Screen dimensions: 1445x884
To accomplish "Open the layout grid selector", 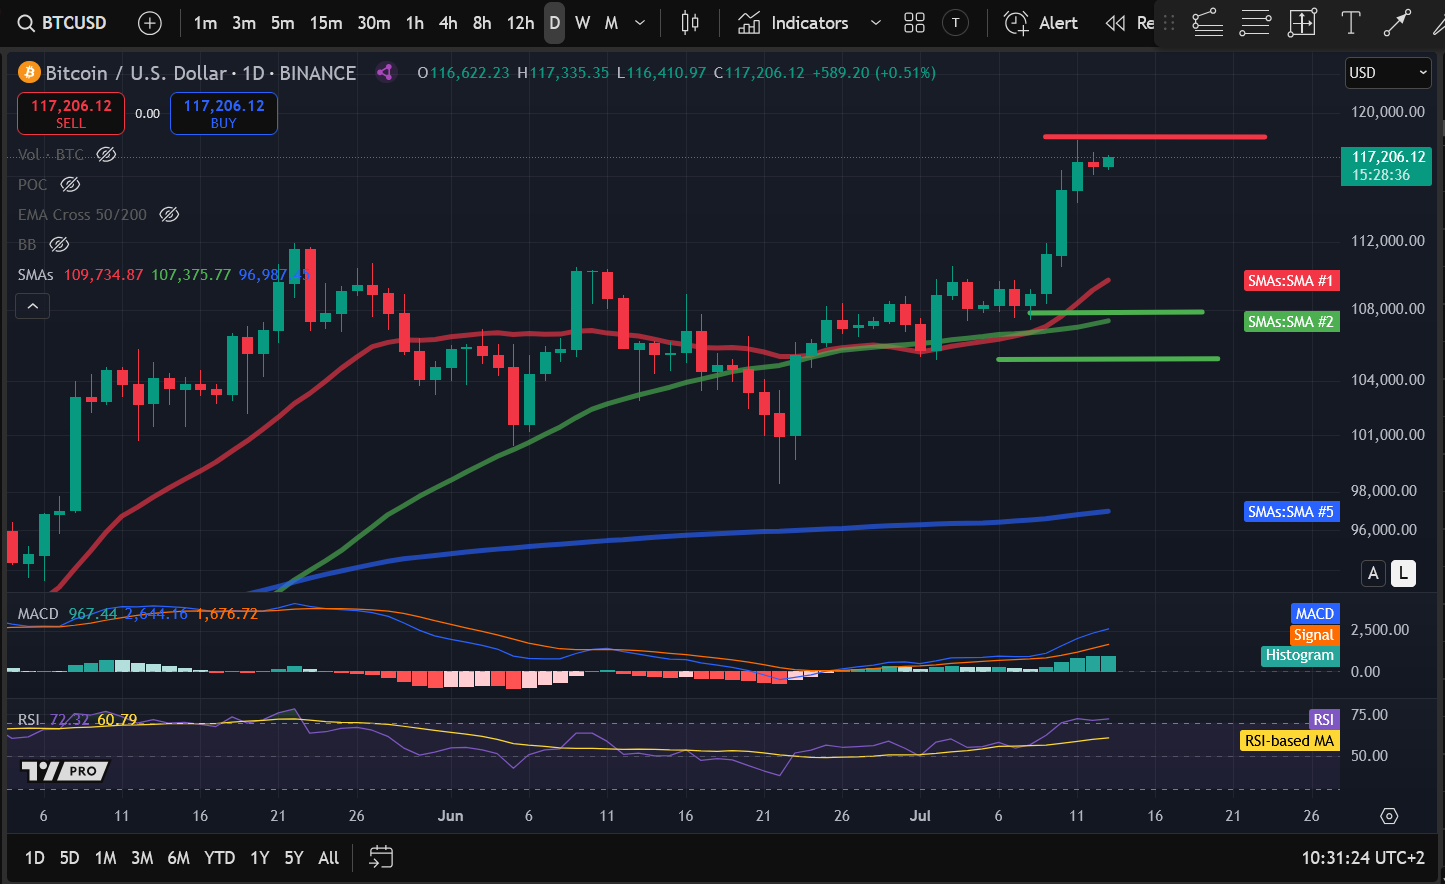I will (x=914, y=23).
